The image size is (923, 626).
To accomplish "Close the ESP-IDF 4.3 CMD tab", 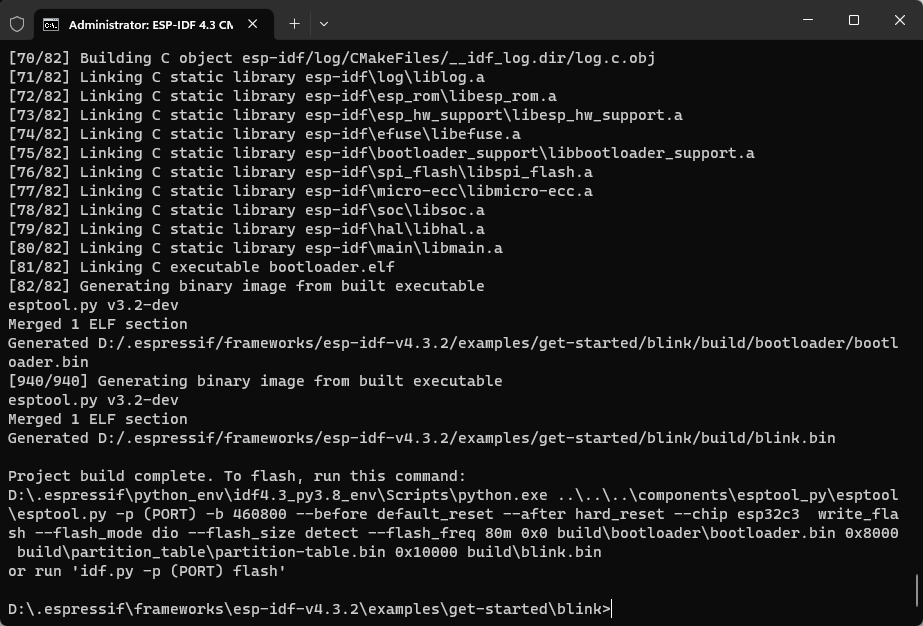I will 253,24.
